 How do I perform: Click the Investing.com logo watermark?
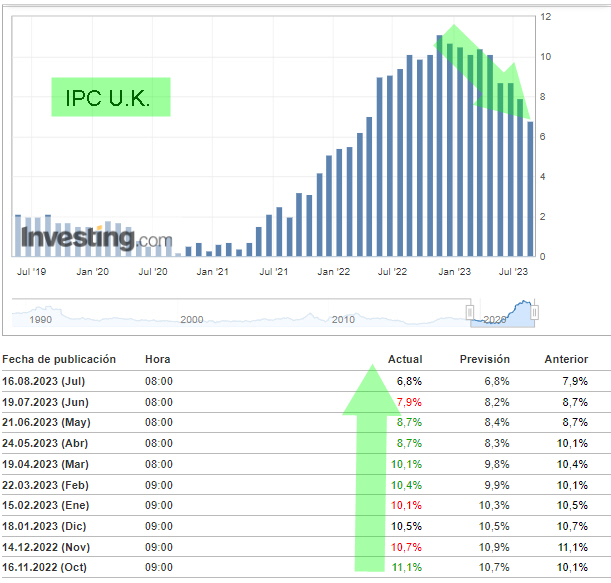[95, 239]
